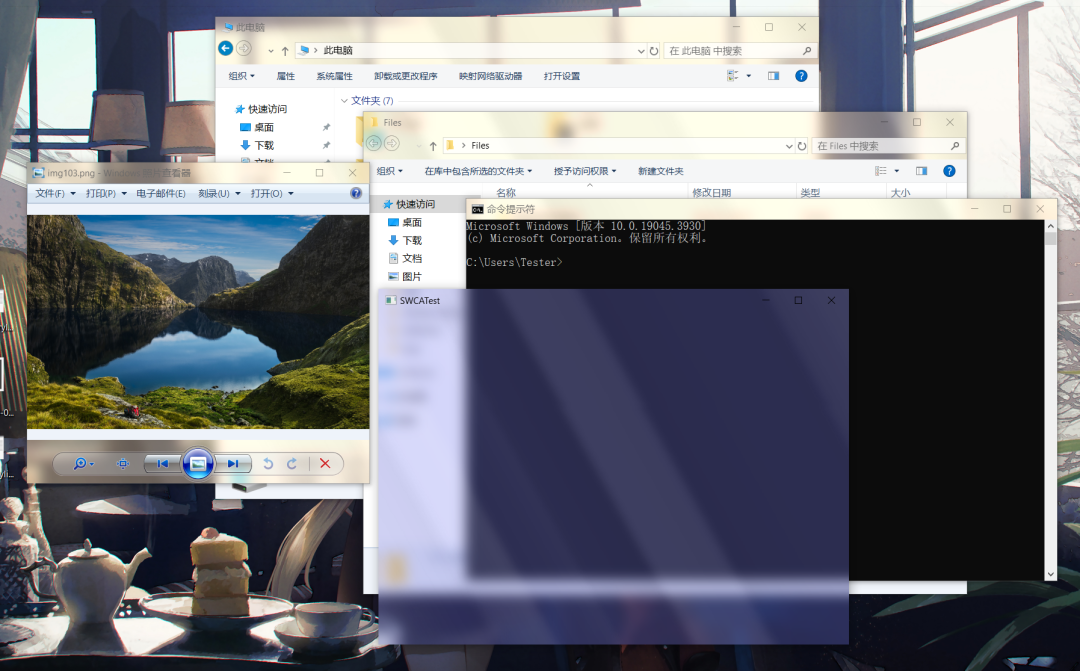Show the image at actual size
The image size is (1080, 671).
click(122, 463)
